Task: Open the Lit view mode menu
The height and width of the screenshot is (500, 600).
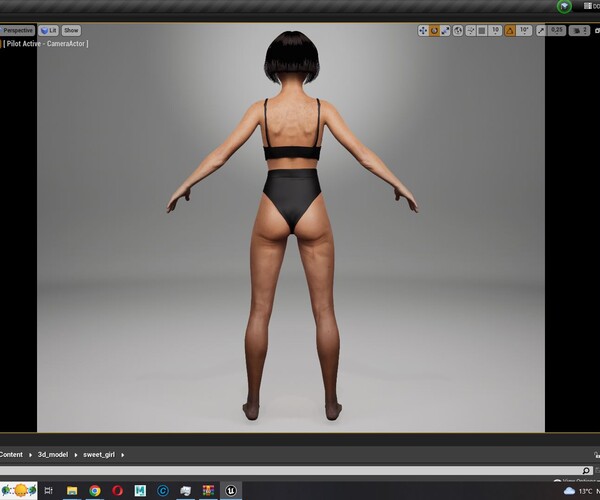Action: pyautogui.click(x=49, y=30)
